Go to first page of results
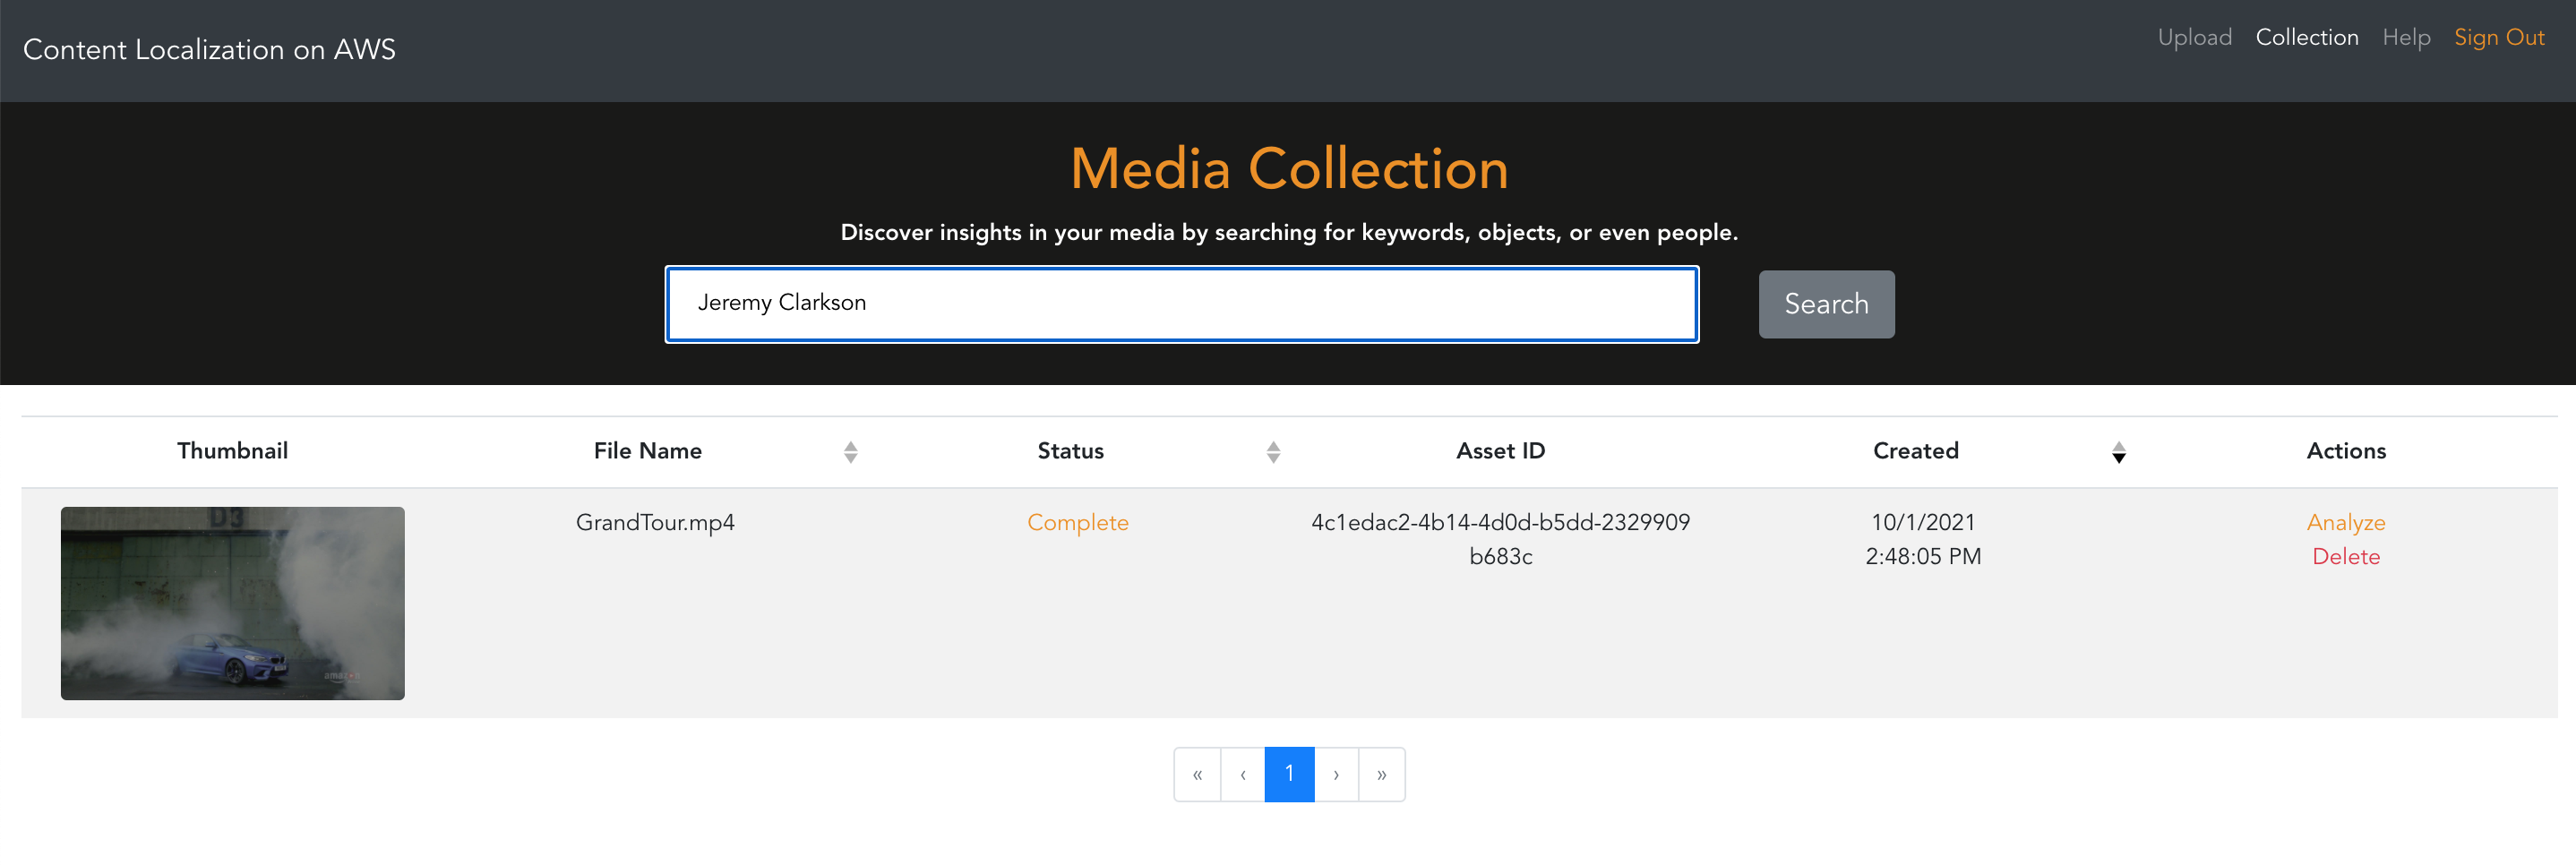This screenshot has width=2576, height=865. point(1197,774)
